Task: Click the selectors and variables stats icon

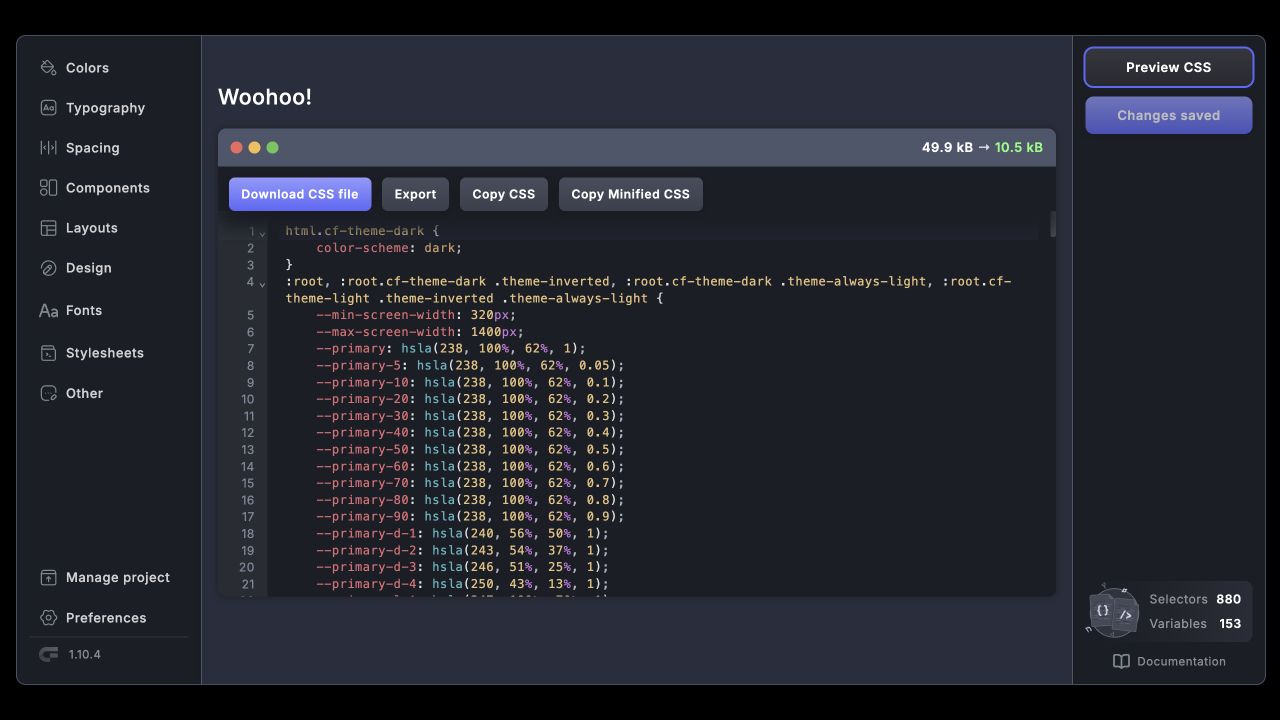Action: [x=1112, y=612]
